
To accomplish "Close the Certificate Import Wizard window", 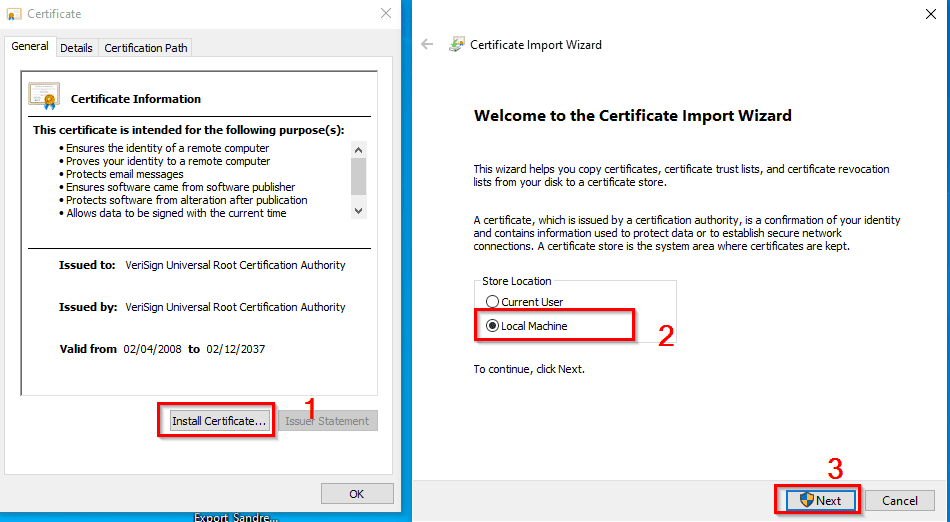I will point(930,14).
